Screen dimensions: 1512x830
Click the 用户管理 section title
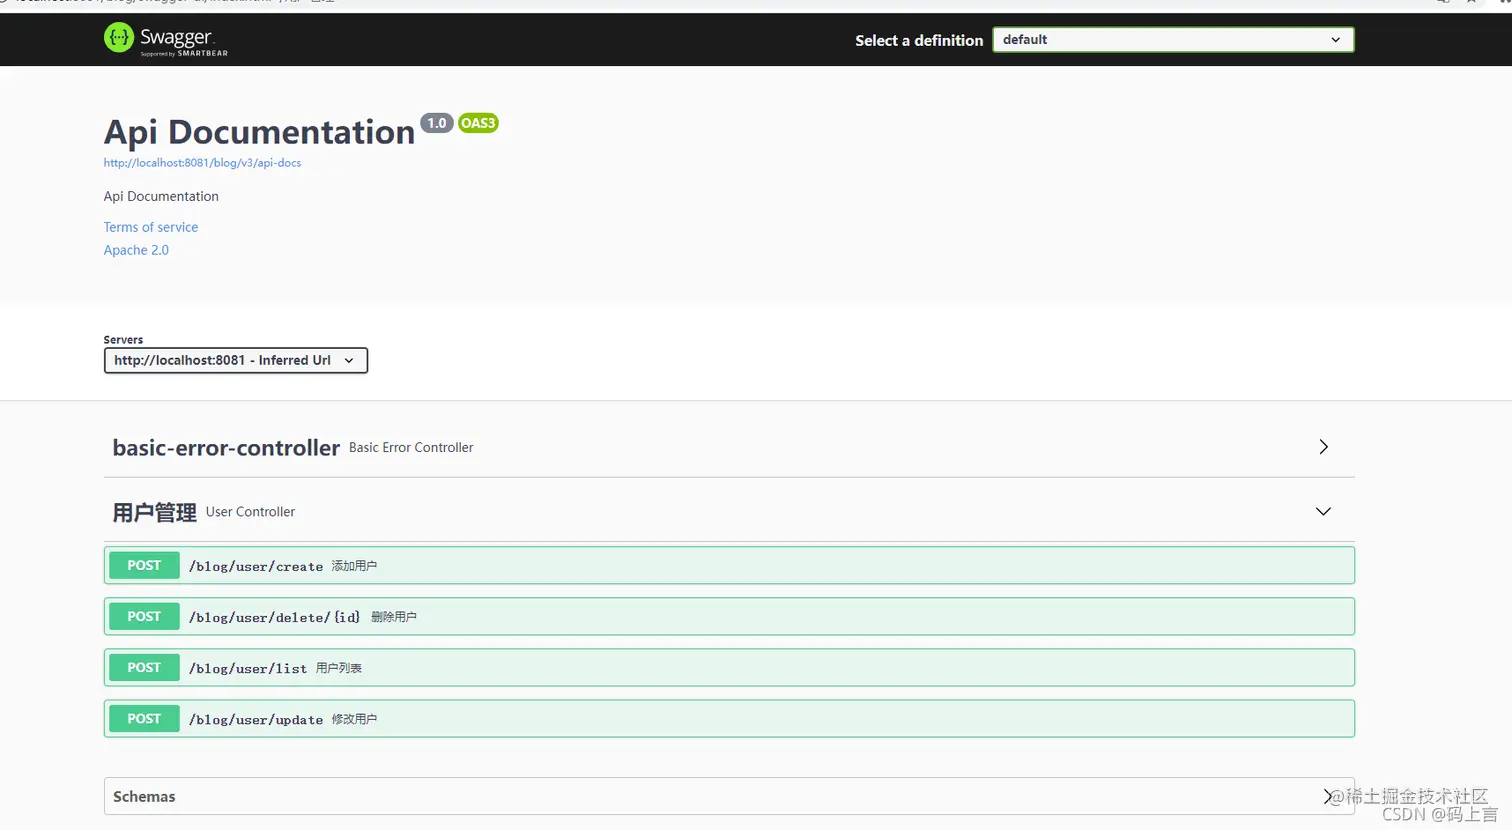tap(154, 512)
